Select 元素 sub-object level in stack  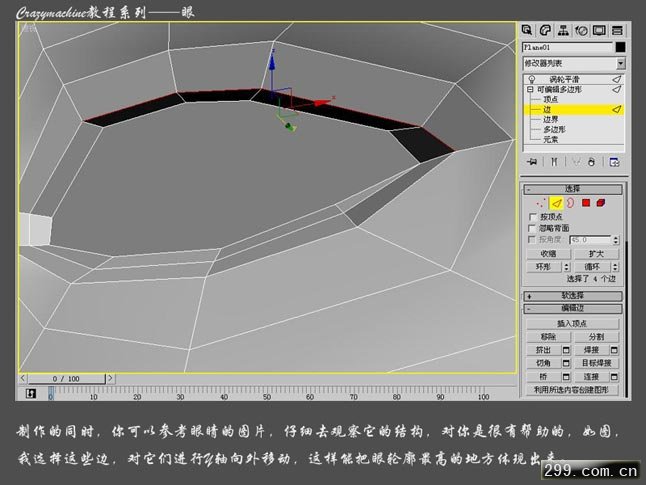tap(550, 140)
